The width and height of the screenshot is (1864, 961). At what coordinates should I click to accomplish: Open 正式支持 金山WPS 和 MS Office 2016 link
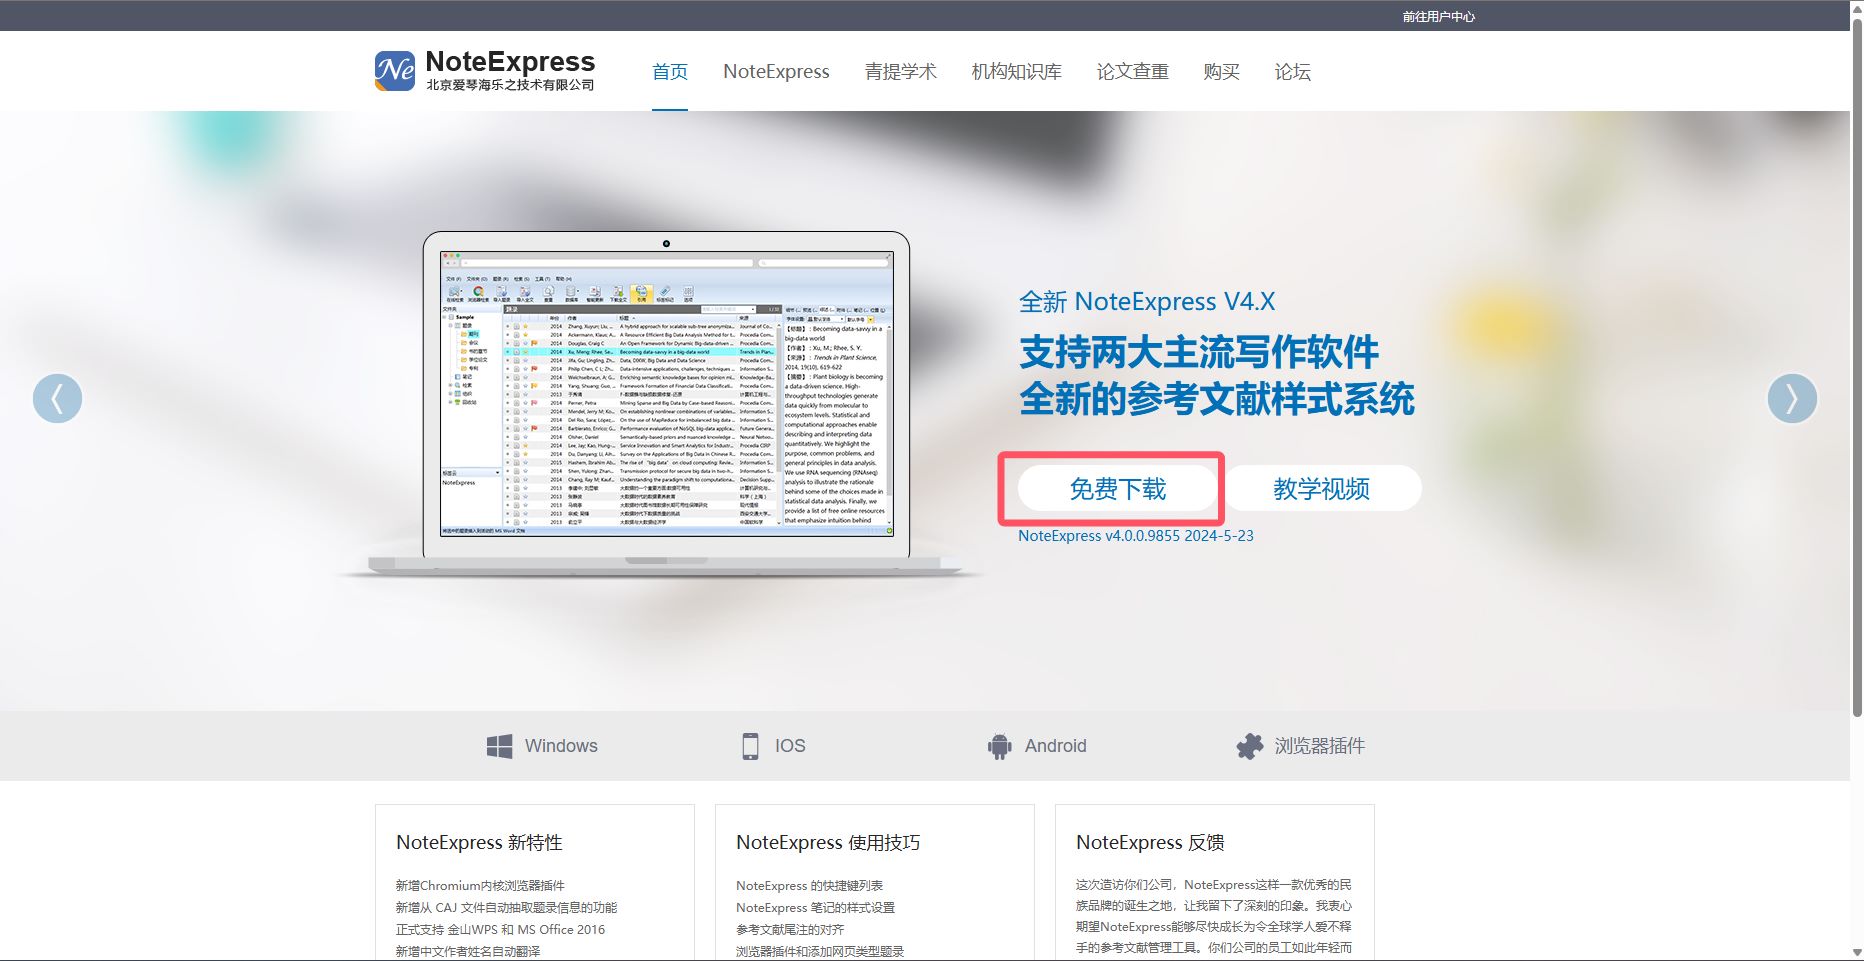click(x=500, y=929)
